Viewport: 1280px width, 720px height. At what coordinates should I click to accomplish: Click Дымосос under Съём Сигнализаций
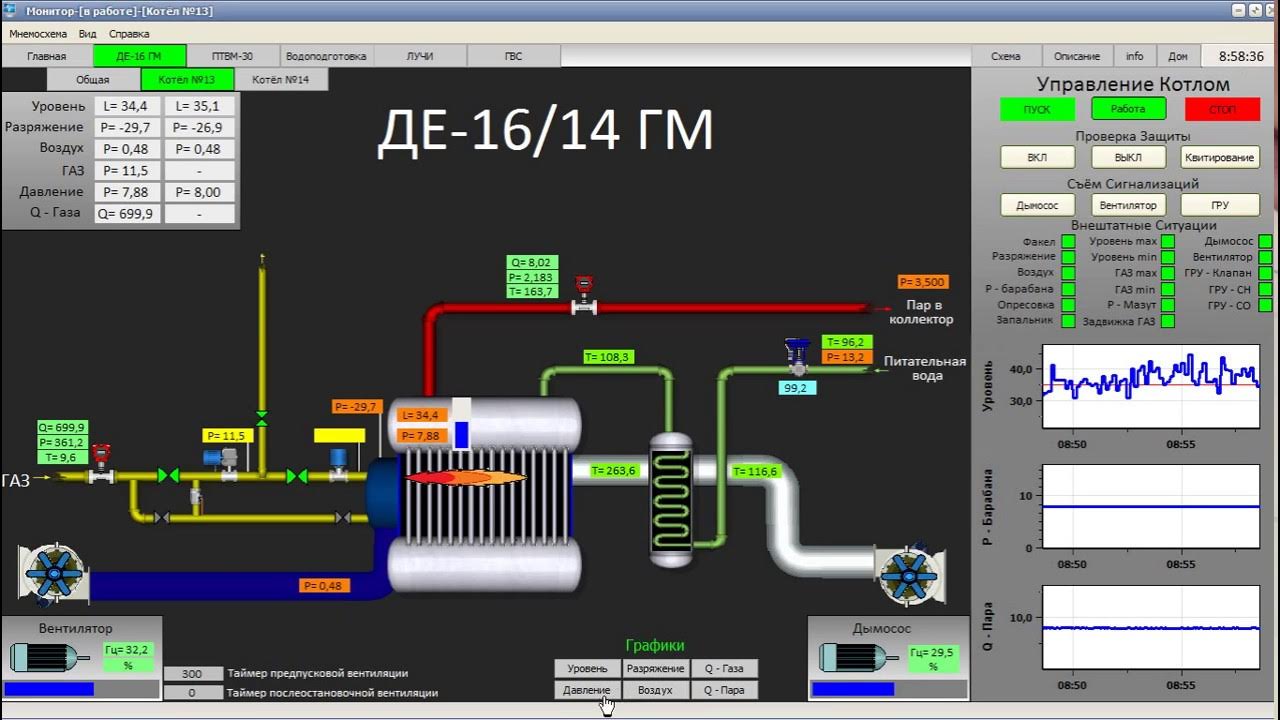tap(1038, 205)
